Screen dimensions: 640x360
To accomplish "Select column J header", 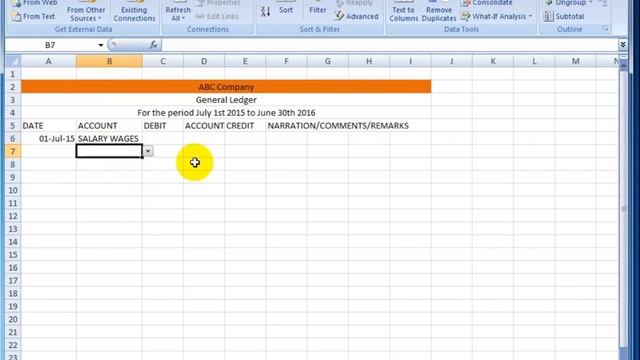I will click(x=451, y=61).
